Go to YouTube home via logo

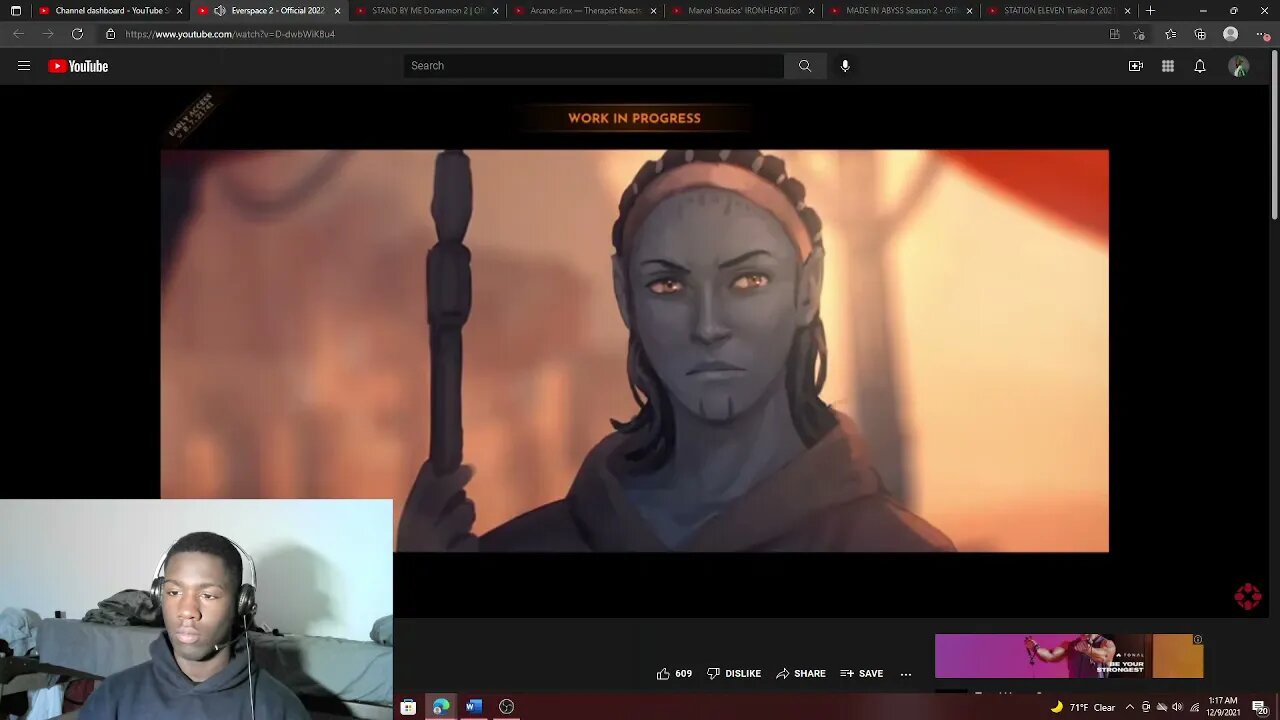[78, 66]
